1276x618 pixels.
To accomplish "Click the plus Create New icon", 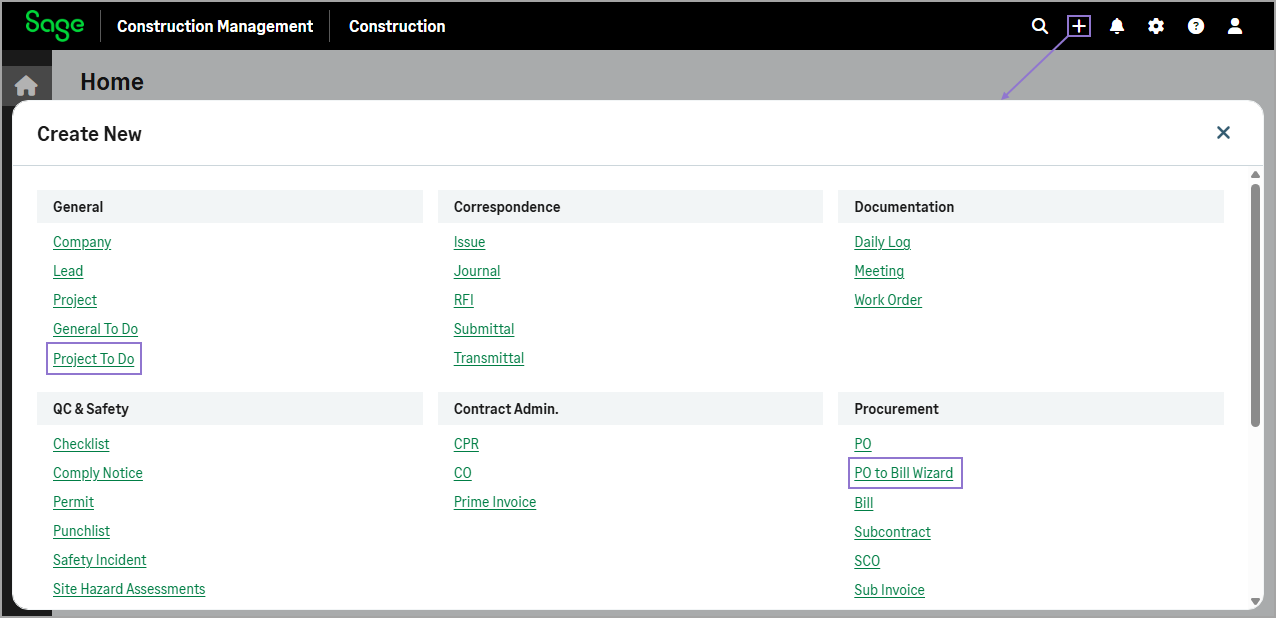I will click(1079, 26).
